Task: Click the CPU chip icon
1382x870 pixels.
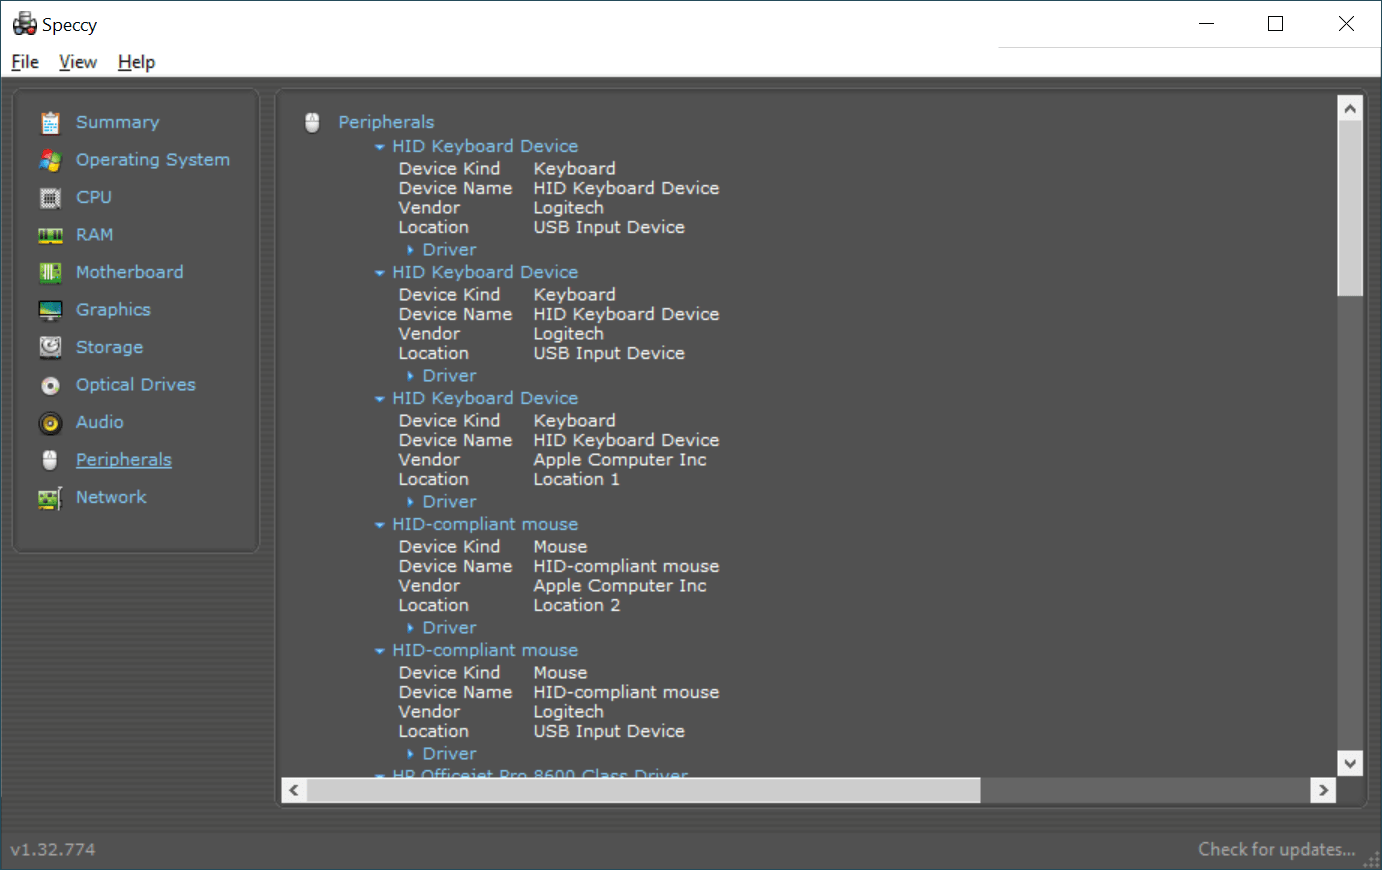Action: pyautogui.click(x=50, y=198)
